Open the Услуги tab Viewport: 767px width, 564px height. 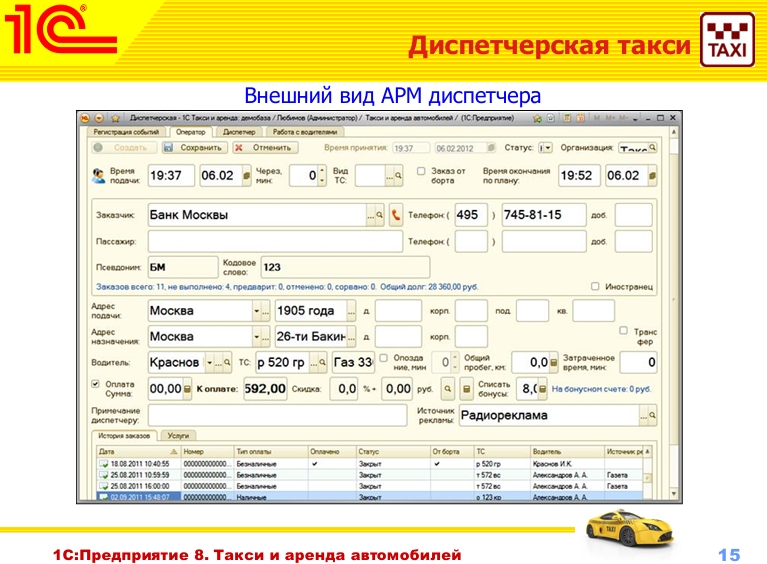(x=179, y=436)
